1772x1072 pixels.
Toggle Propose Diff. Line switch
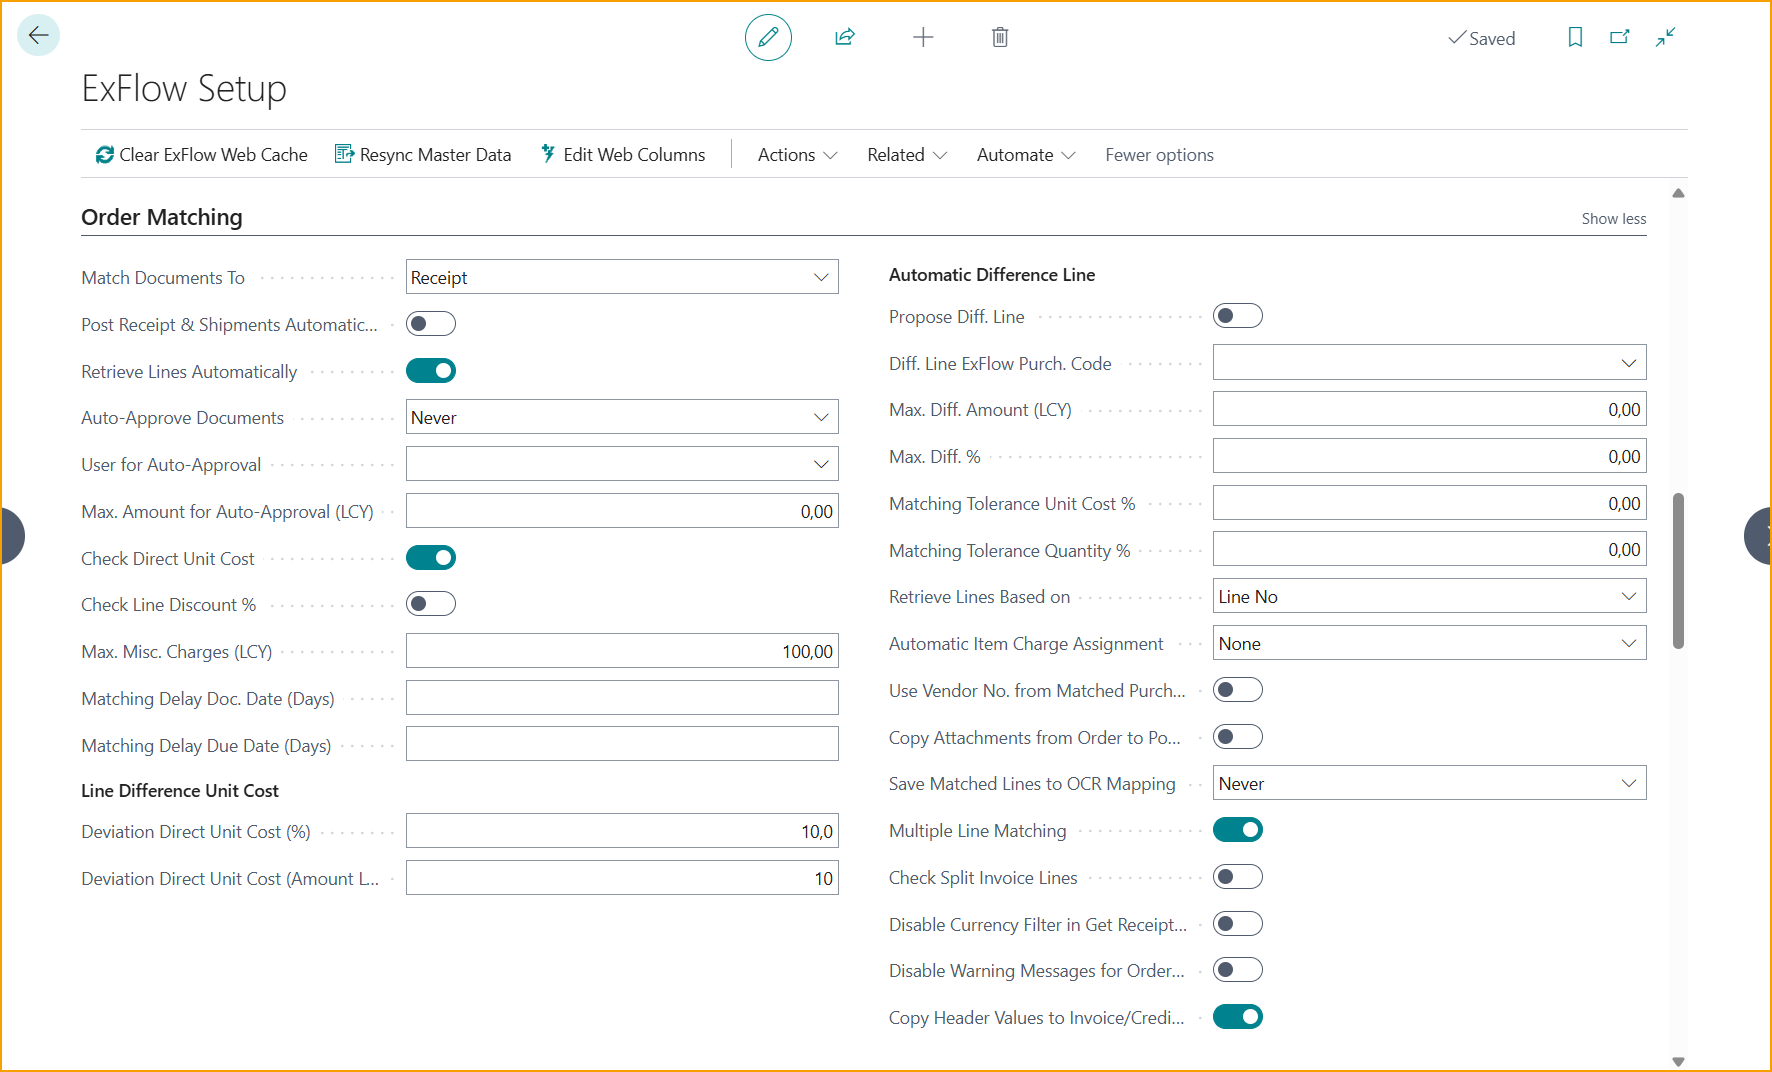[1238, 316]
